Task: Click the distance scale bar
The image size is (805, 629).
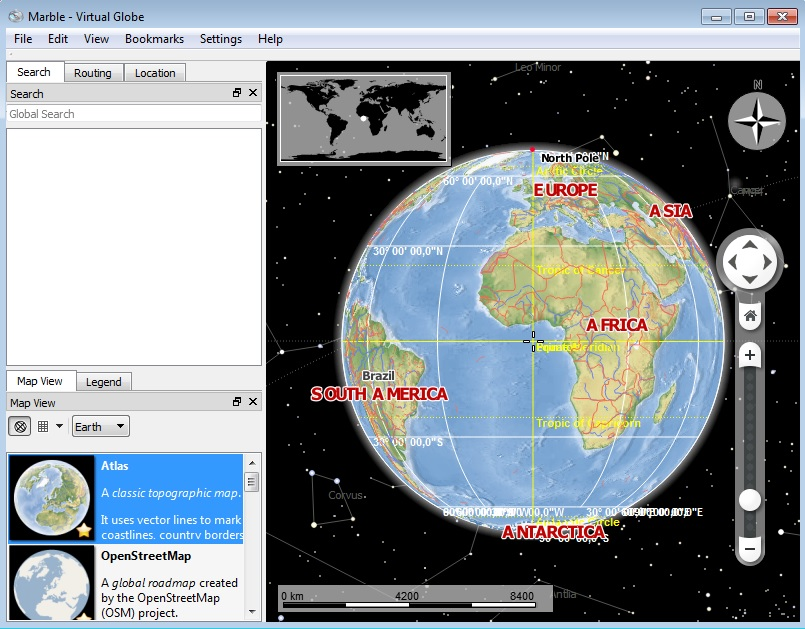Action: (x=415, y=598)
